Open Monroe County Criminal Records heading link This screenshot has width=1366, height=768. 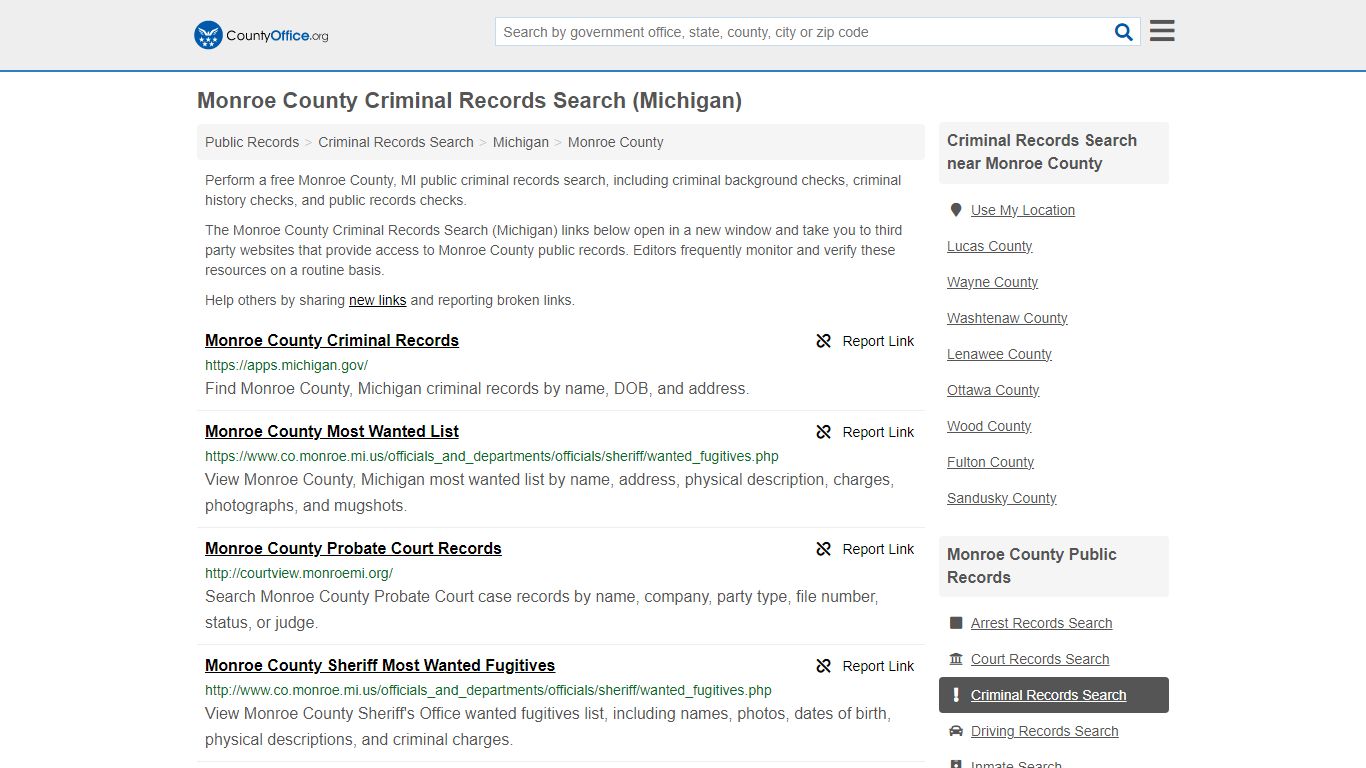332,340
